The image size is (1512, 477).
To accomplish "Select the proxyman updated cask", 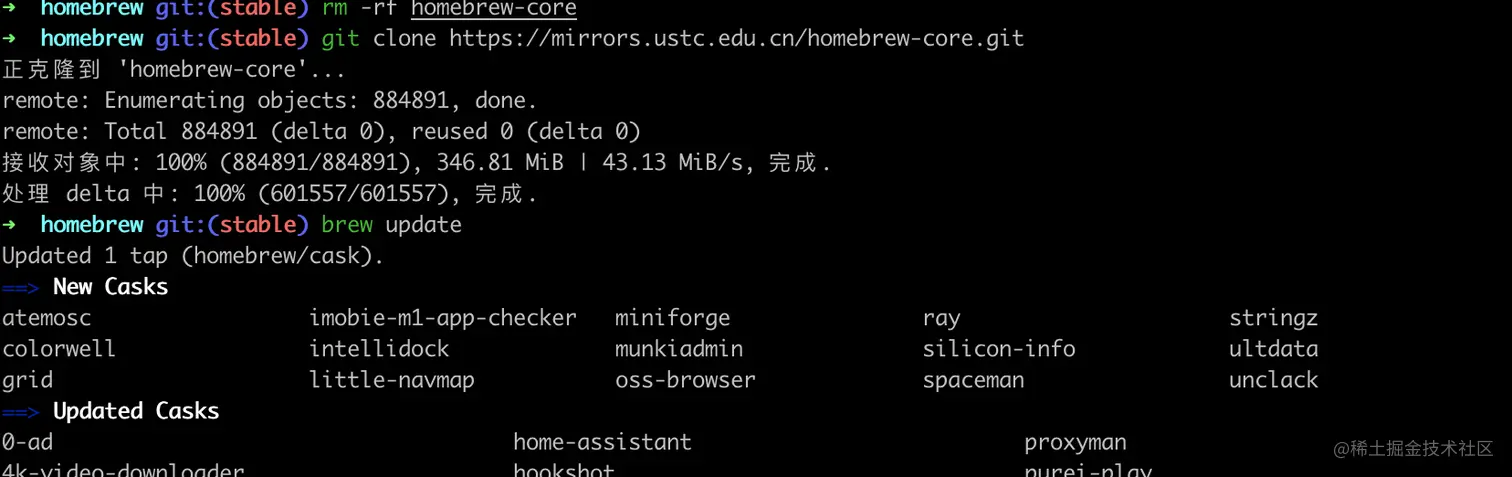I will point(1075,442).
